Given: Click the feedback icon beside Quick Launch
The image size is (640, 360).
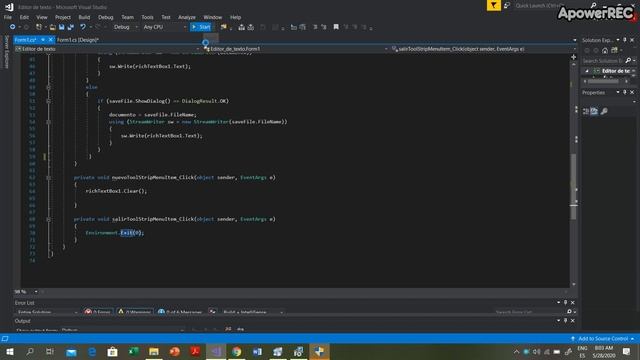Looking at the screenshot, I should pos(507,5).
